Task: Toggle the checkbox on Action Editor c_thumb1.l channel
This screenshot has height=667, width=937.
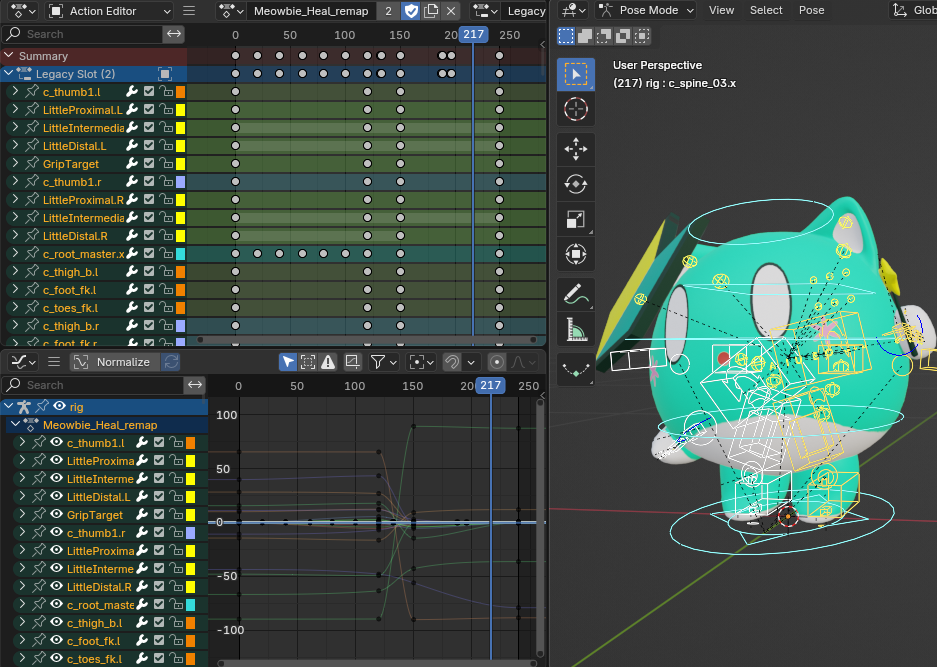Action: [149, 91]
